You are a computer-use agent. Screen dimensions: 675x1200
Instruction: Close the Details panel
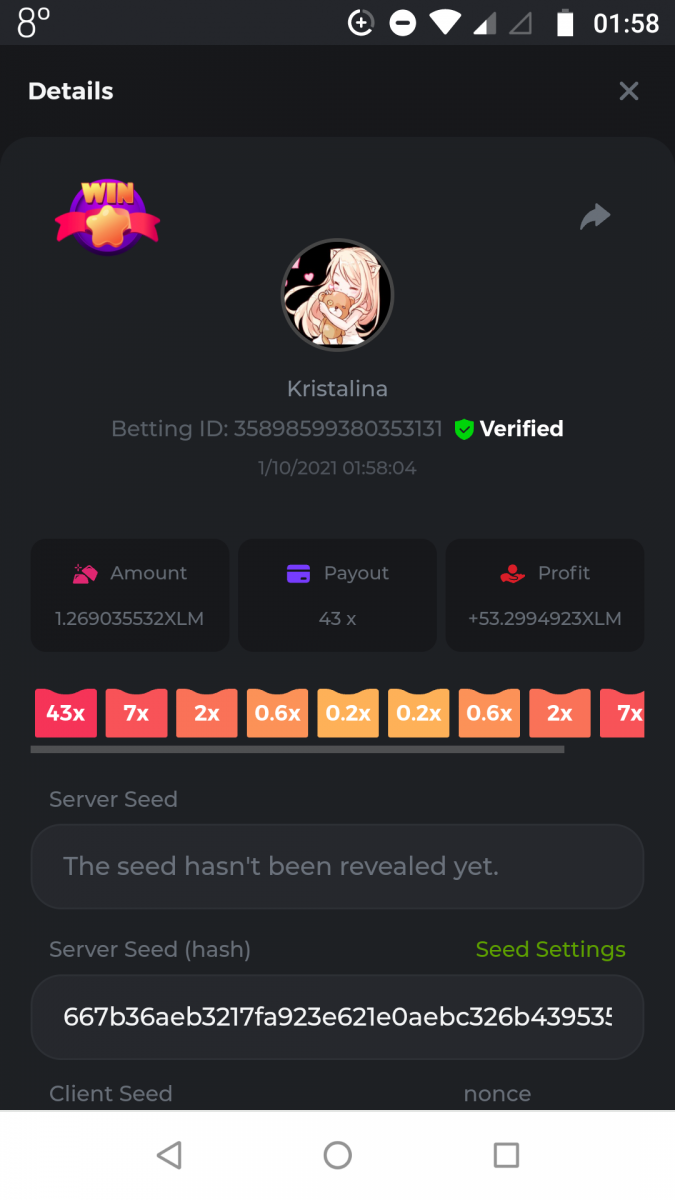tap(629, 91)
